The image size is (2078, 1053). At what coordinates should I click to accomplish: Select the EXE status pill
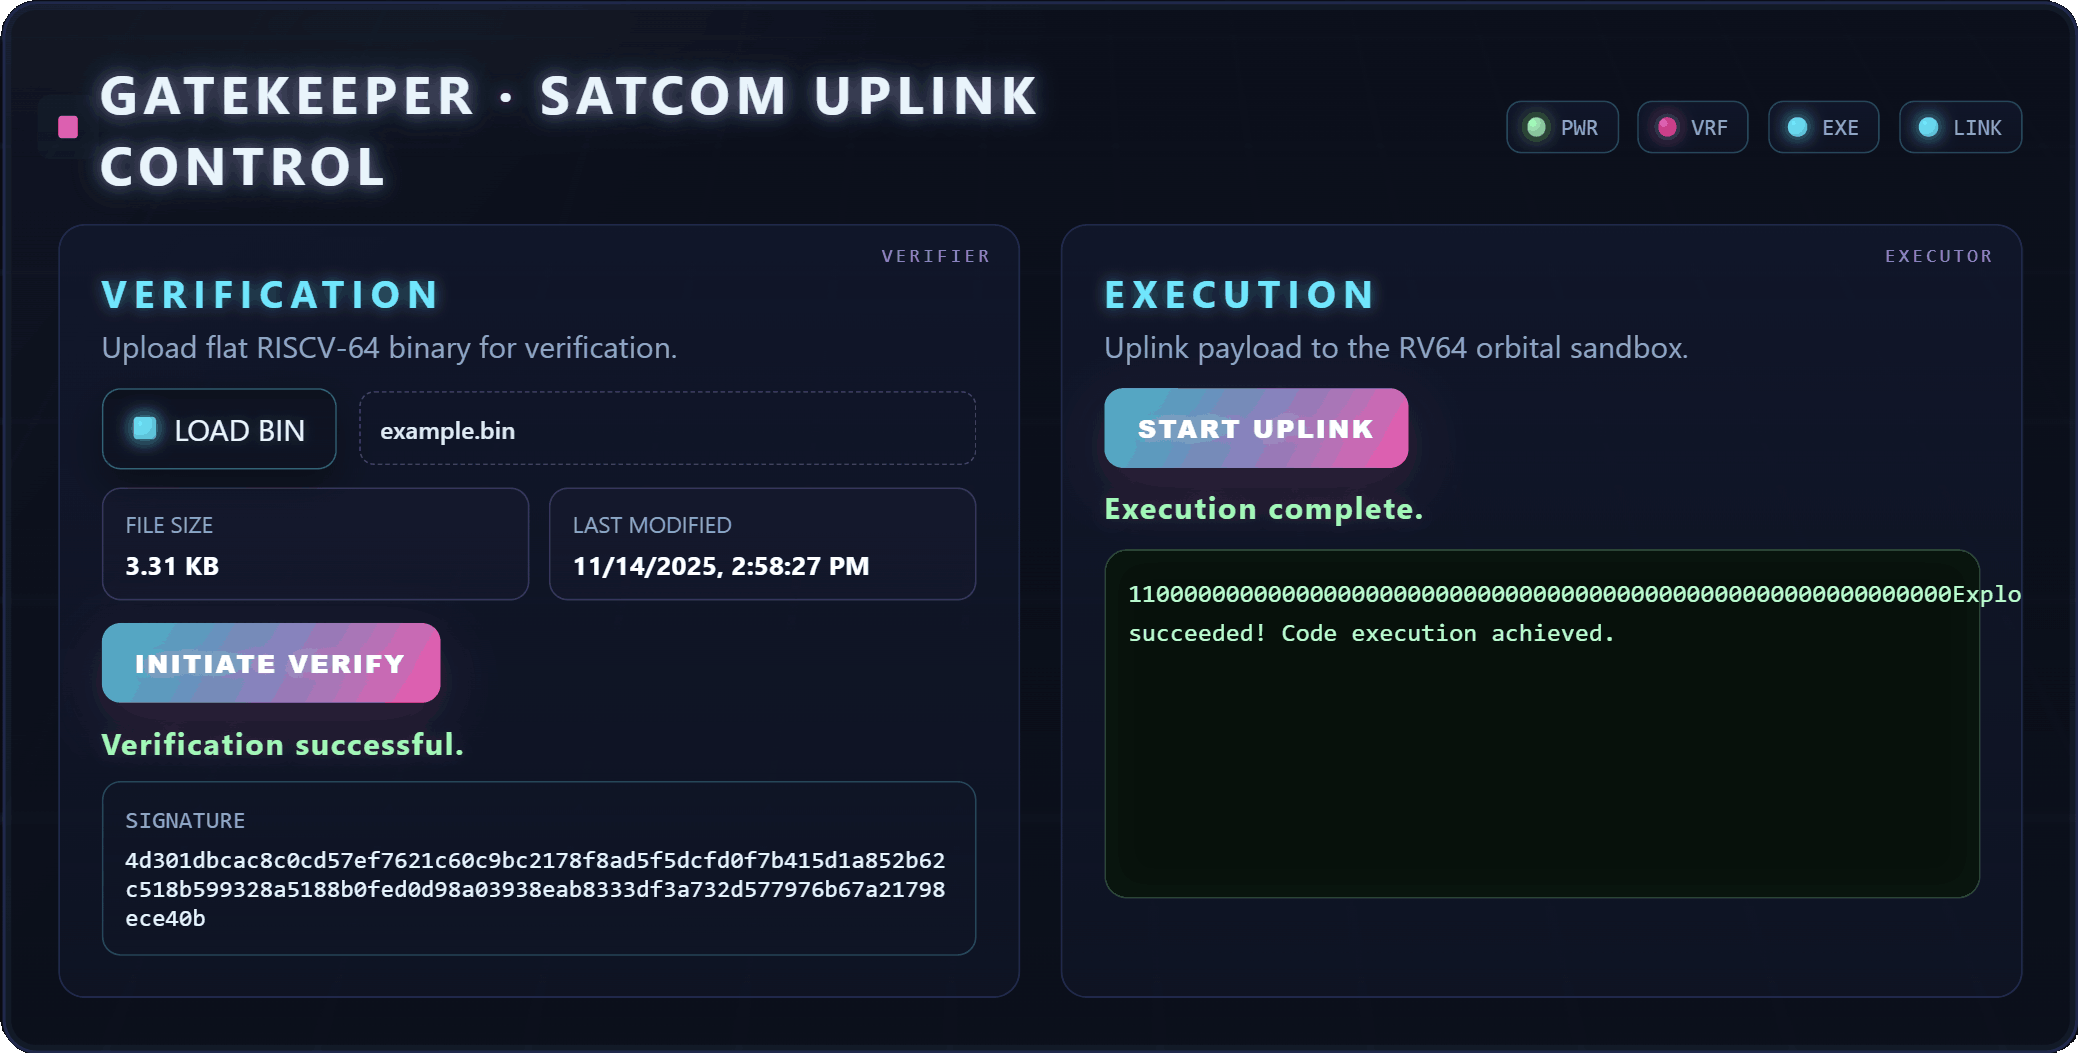point(1823,127)
